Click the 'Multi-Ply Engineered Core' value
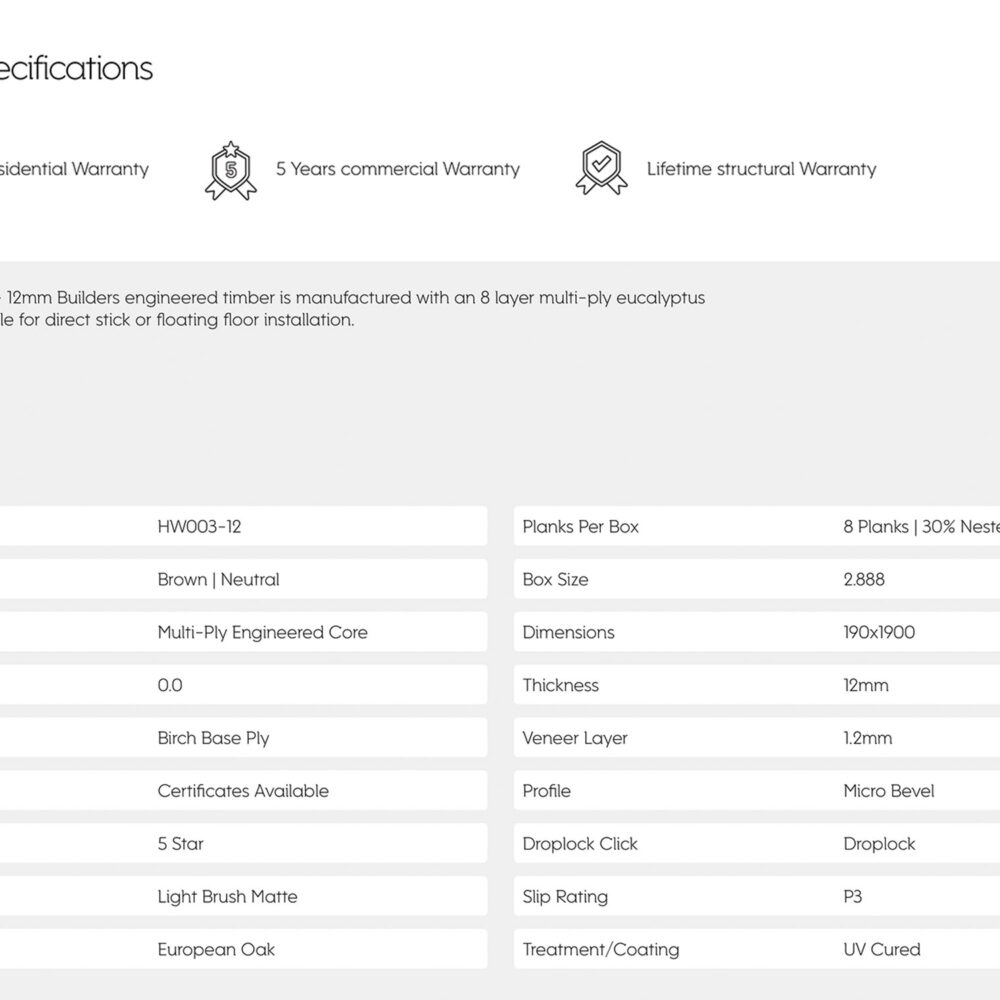The width and height of the screenshot is (1000, 1000). pos(262,633)
